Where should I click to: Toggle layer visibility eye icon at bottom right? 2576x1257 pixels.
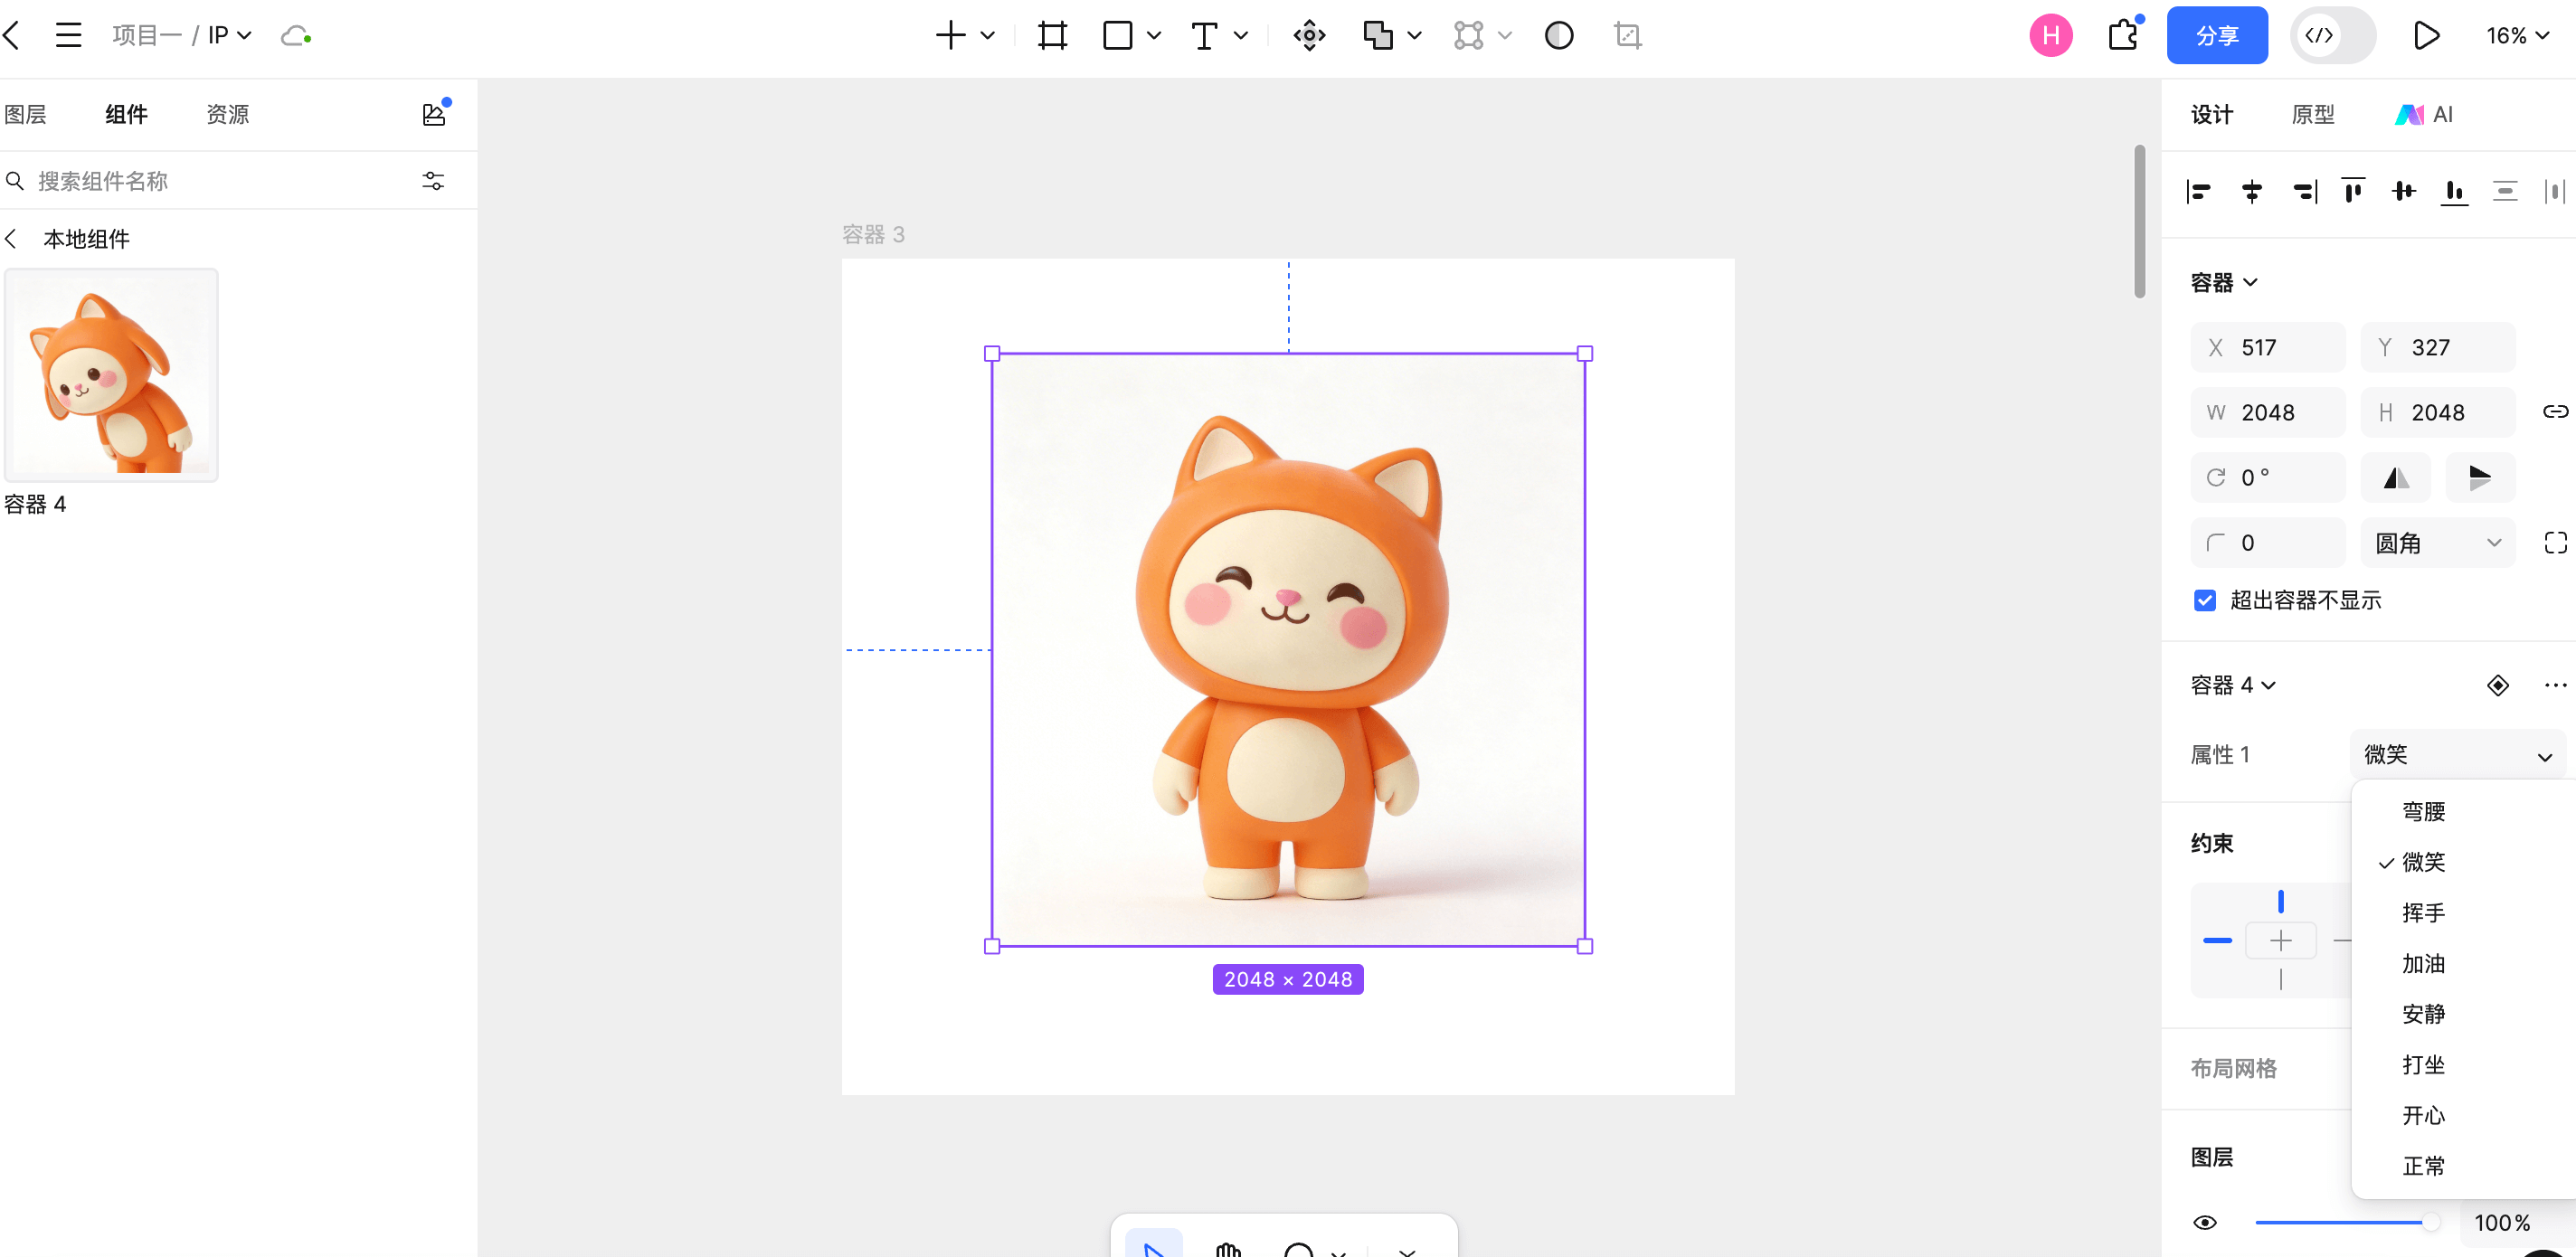[2204, 1221]
